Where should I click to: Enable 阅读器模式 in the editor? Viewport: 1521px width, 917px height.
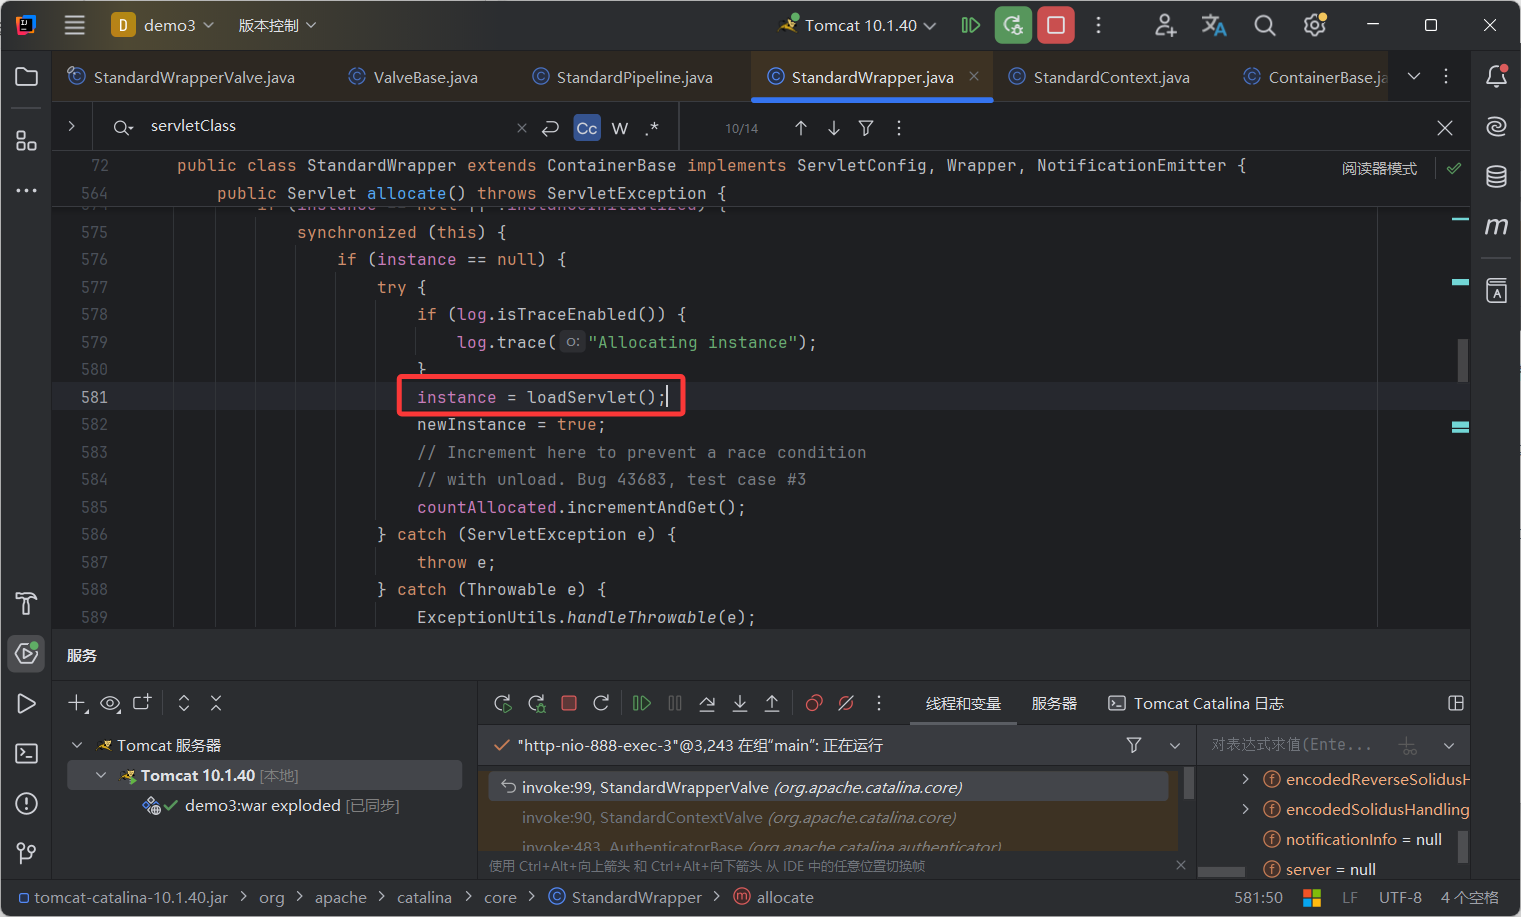(1379, 169)
